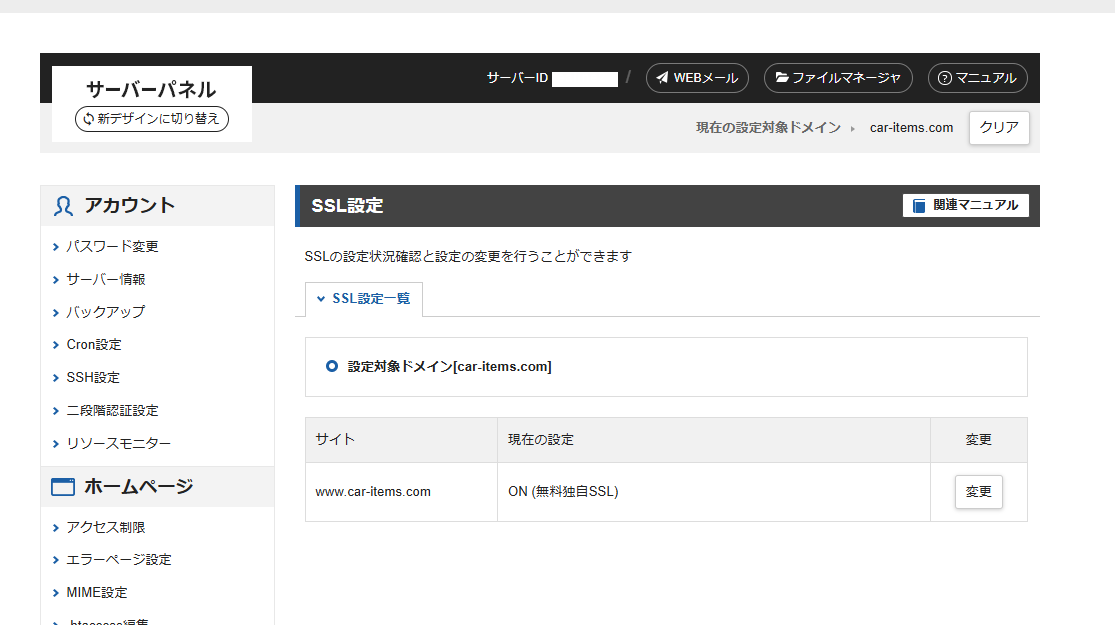Click the ホームページ window icon
This screenshot has height=625, width=1115.
(x=63, y=487)
